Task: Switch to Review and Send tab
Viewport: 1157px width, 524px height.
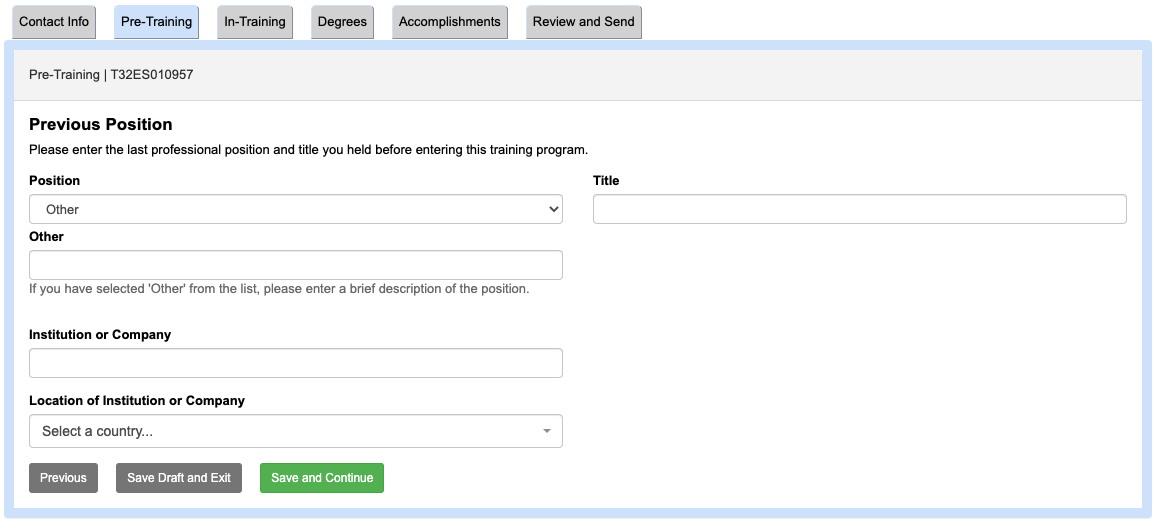Action: pyautogui.click(x=583, y=22)
